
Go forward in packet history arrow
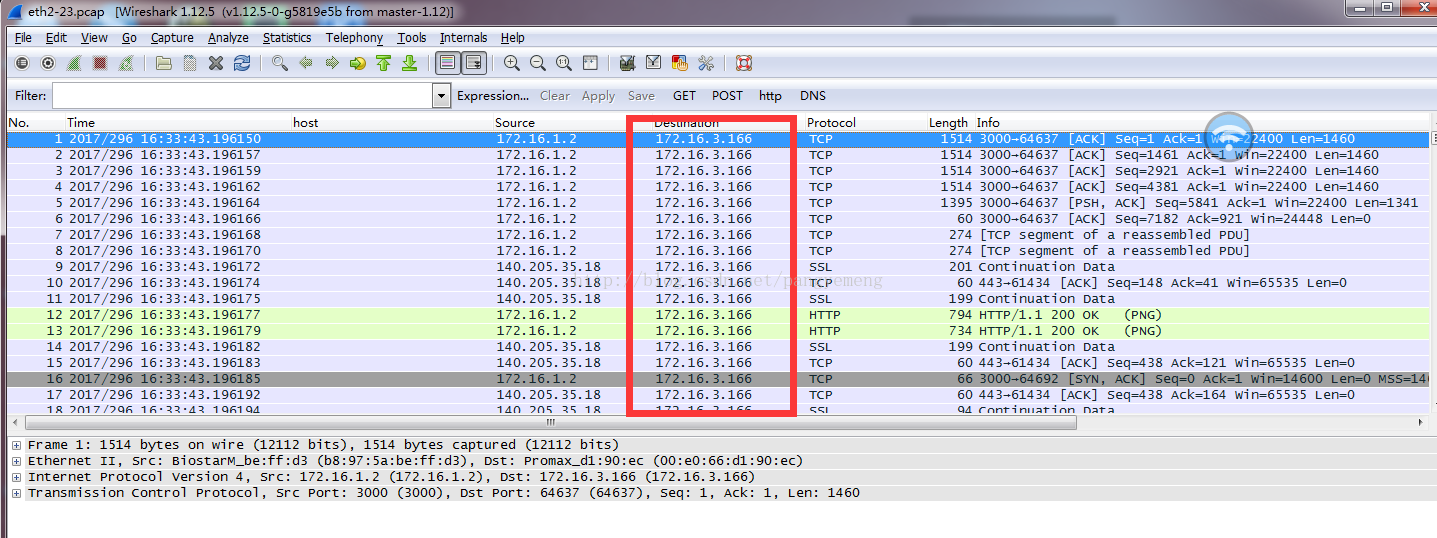332,63
